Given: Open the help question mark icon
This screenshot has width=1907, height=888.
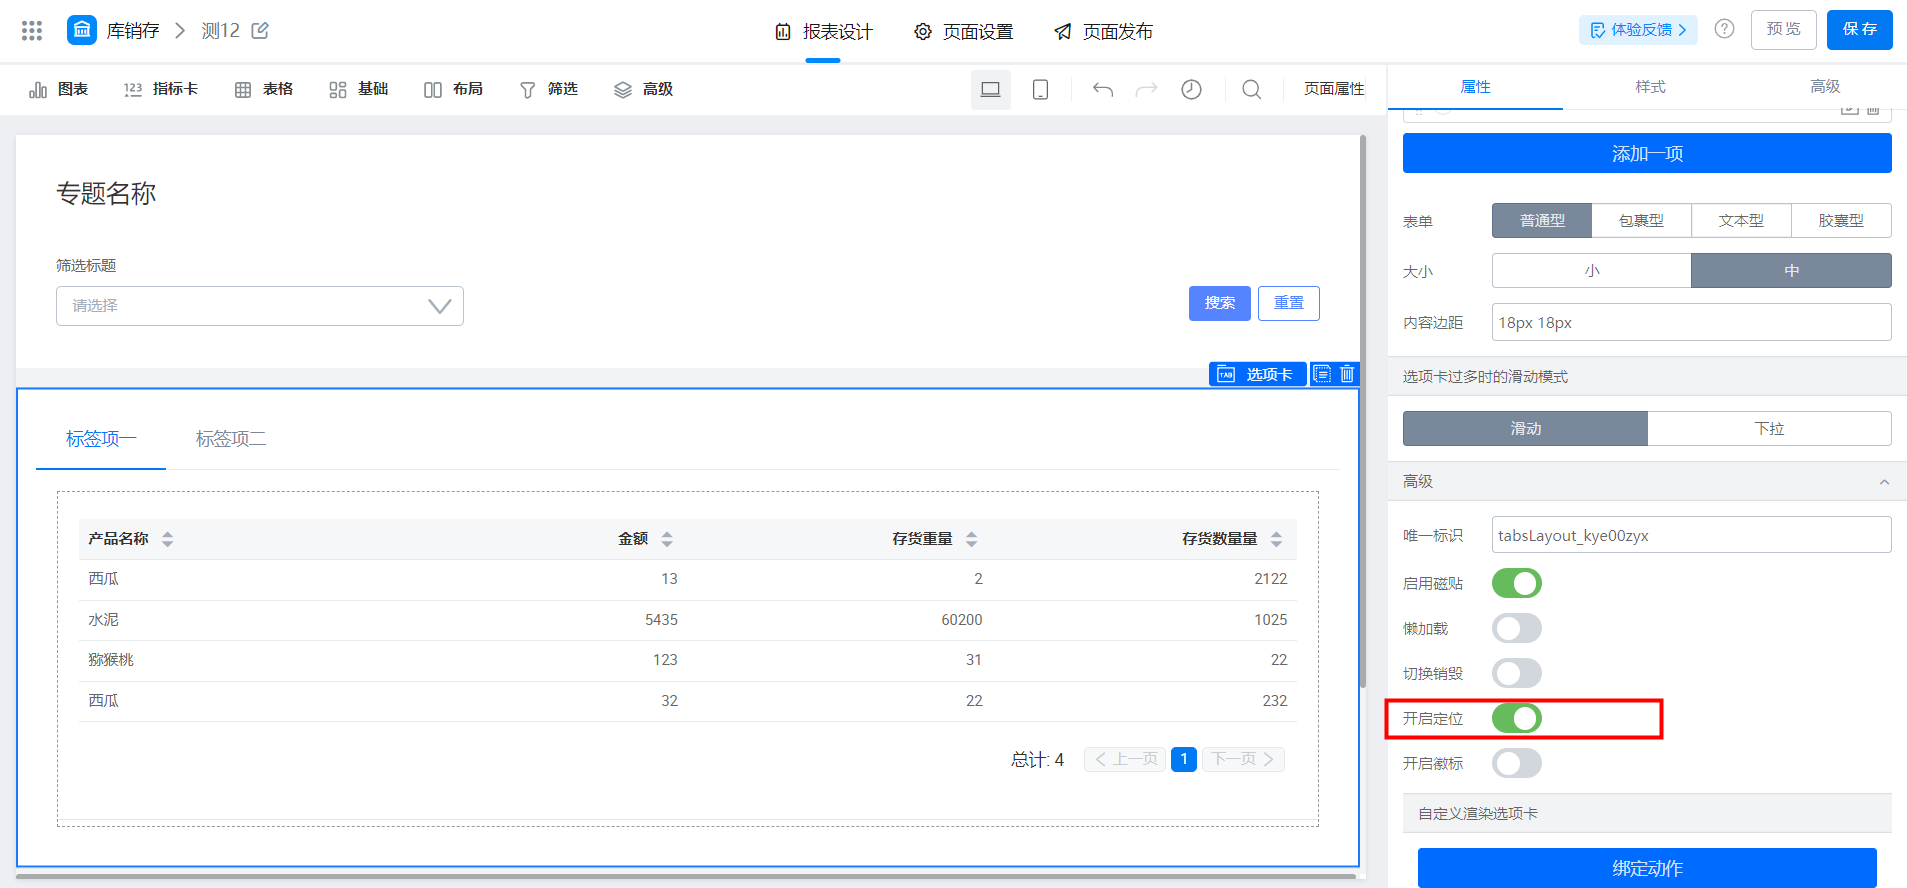Looking at the screenshot, I should pyautogui.click(x=1724, y=29).
